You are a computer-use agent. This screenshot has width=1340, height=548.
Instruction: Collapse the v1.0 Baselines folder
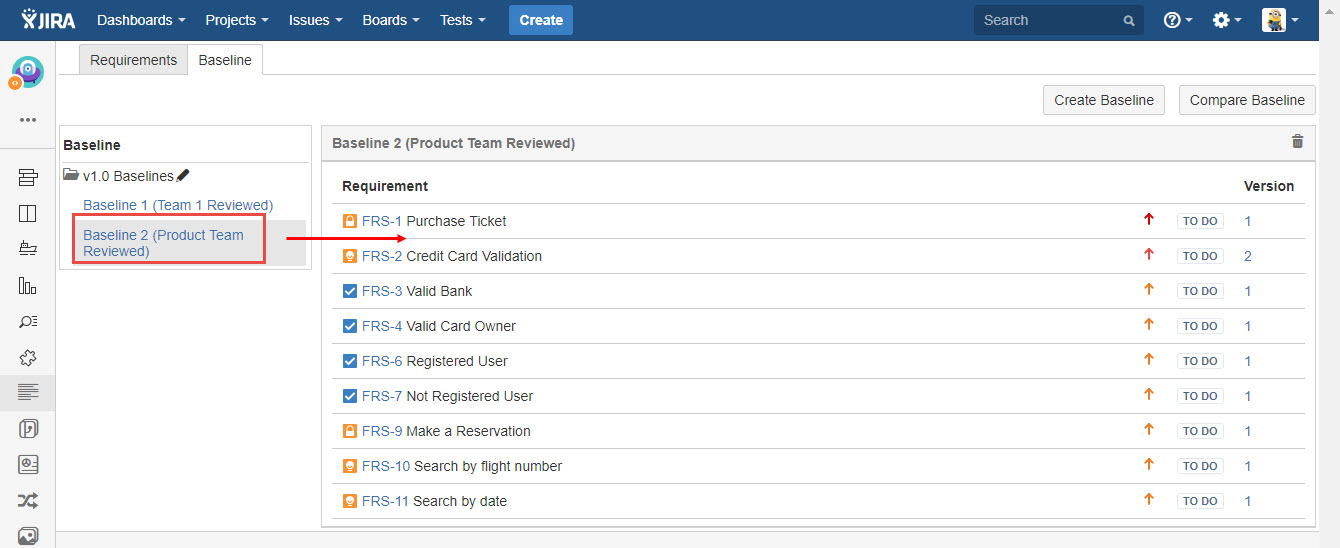click(x=70, y=175)
